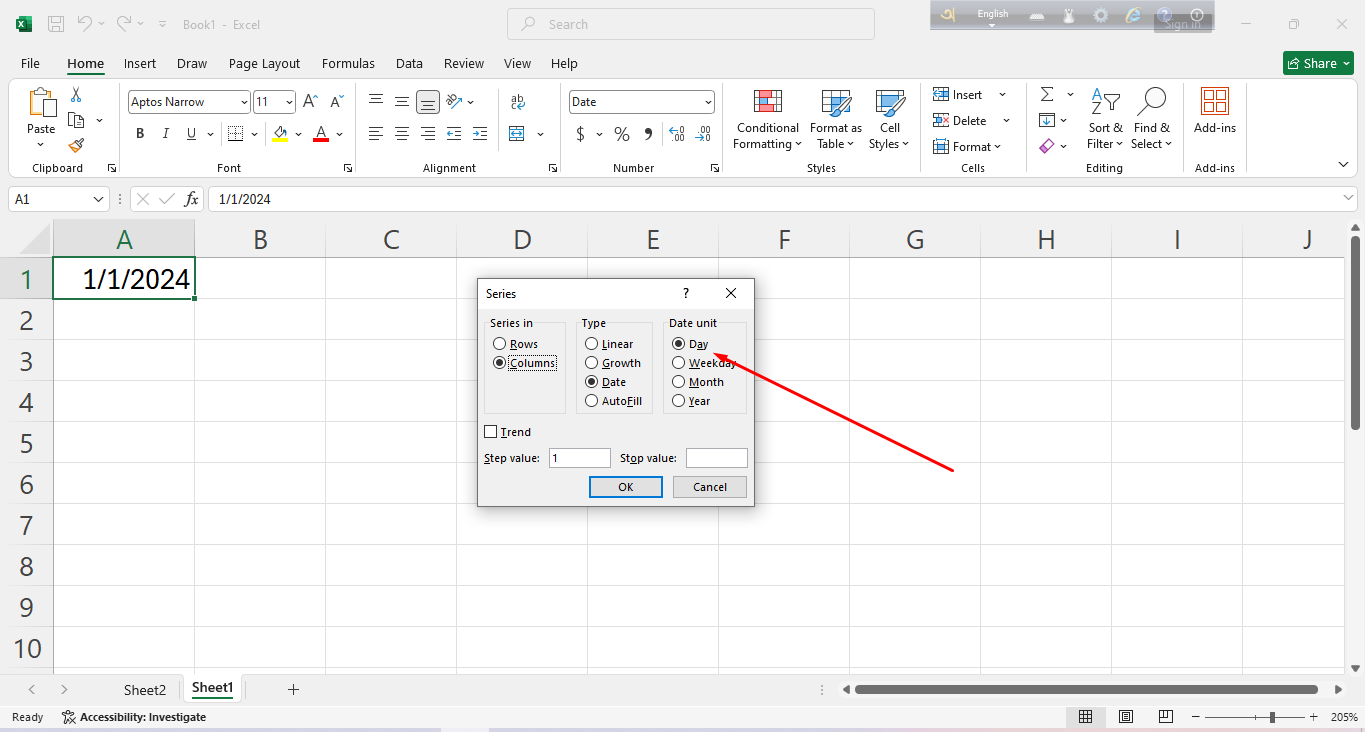Click the Merge & Center icon

(517, 134)
